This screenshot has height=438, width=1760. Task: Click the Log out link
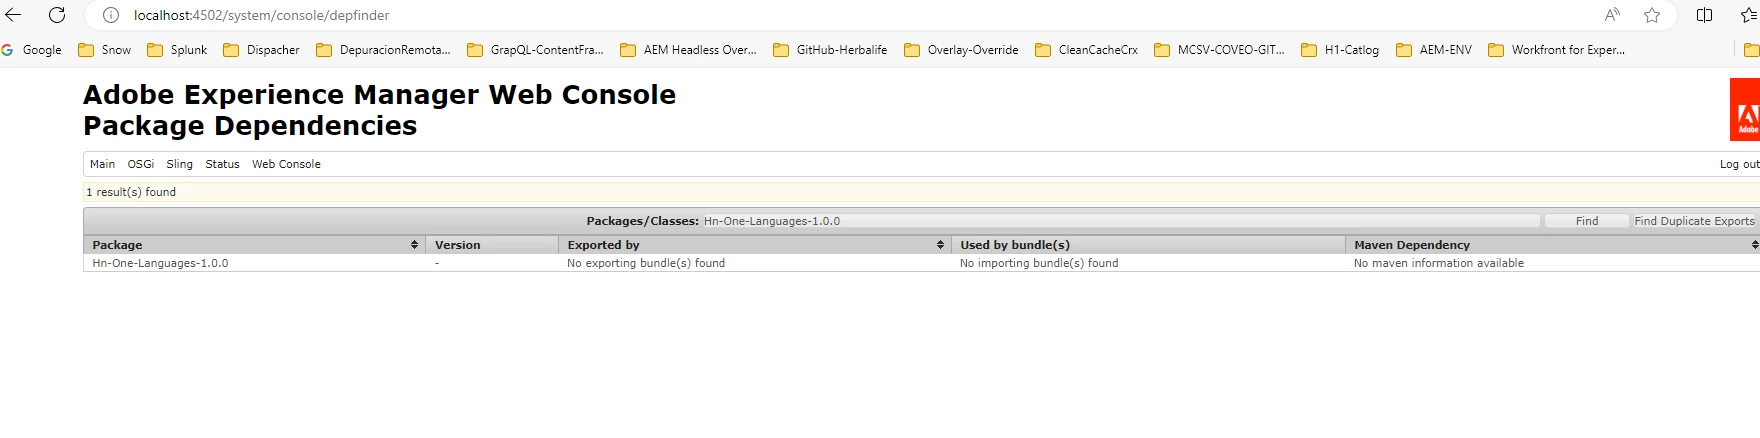(1739, 164)
